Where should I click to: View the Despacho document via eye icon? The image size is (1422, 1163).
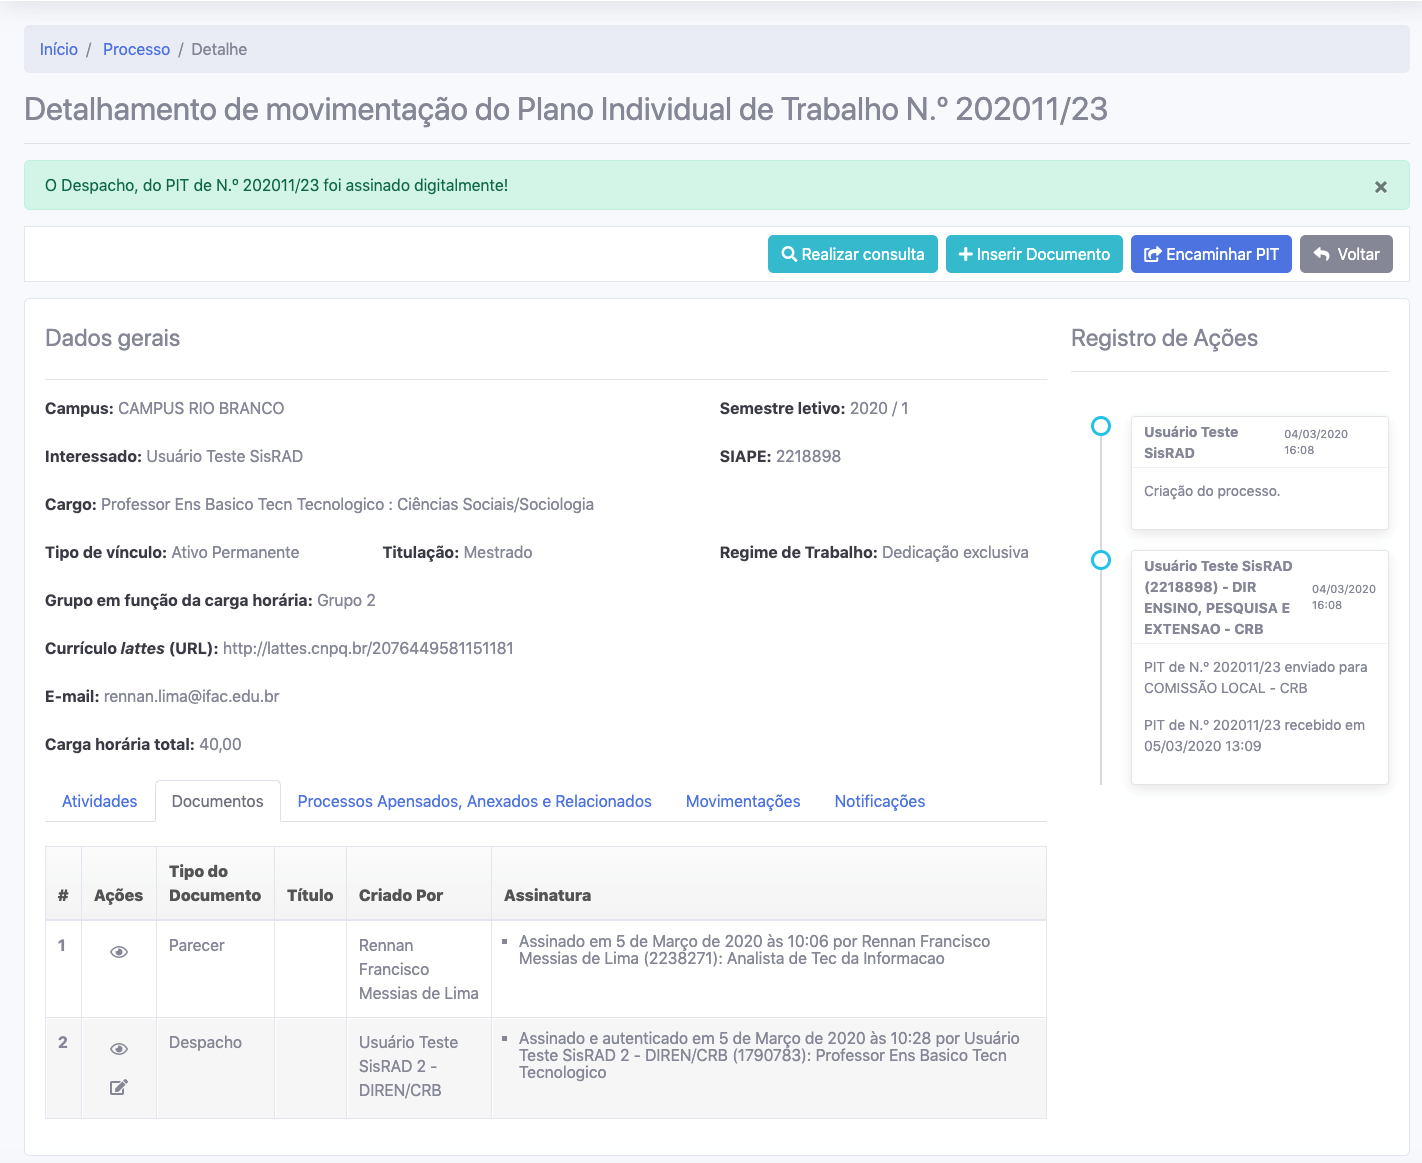coord(119,1049)
